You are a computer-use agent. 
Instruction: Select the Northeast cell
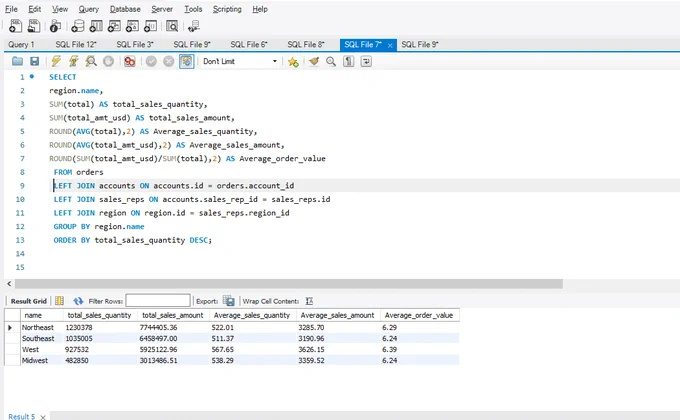(x=42, y=328)
